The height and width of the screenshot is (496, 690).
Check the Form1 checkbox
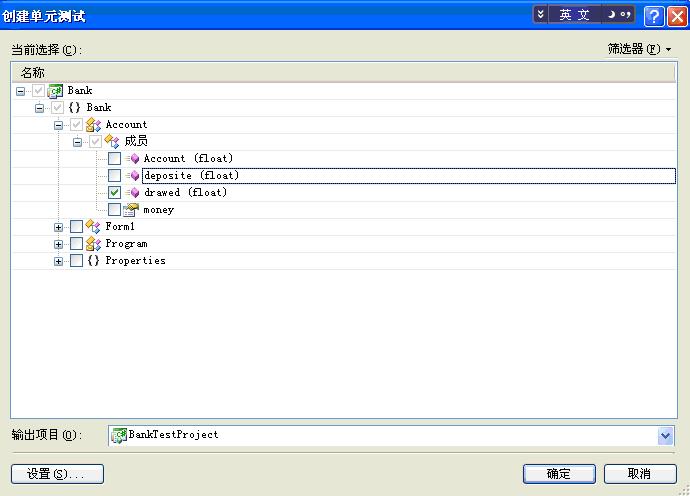[x=76, y=227]
